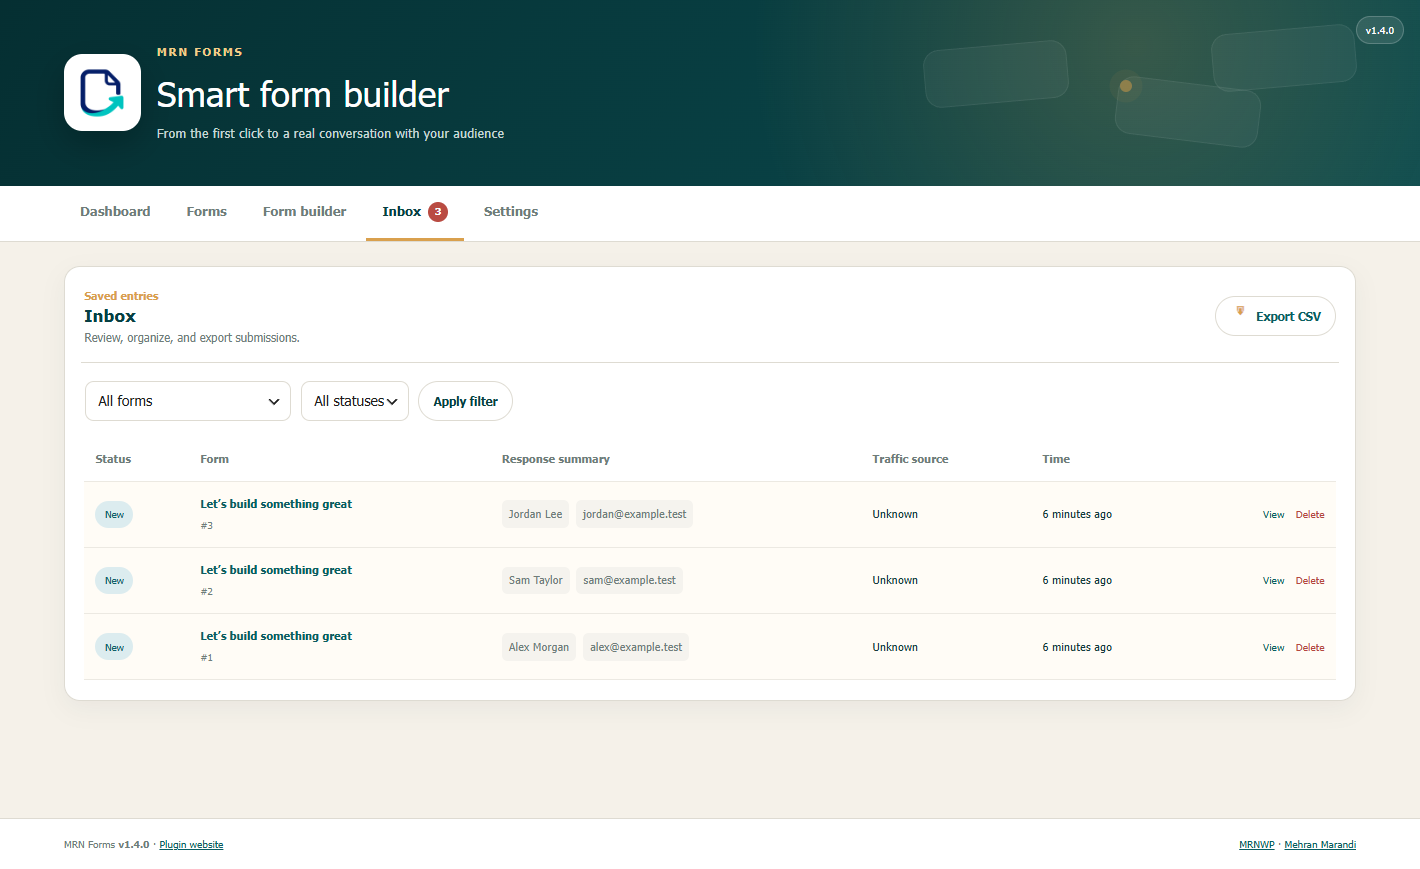Image resolution: width=1420 pixels, height=869 pixels.
Task: View the Sam Taylor entry
Action: coord(1273,581)
